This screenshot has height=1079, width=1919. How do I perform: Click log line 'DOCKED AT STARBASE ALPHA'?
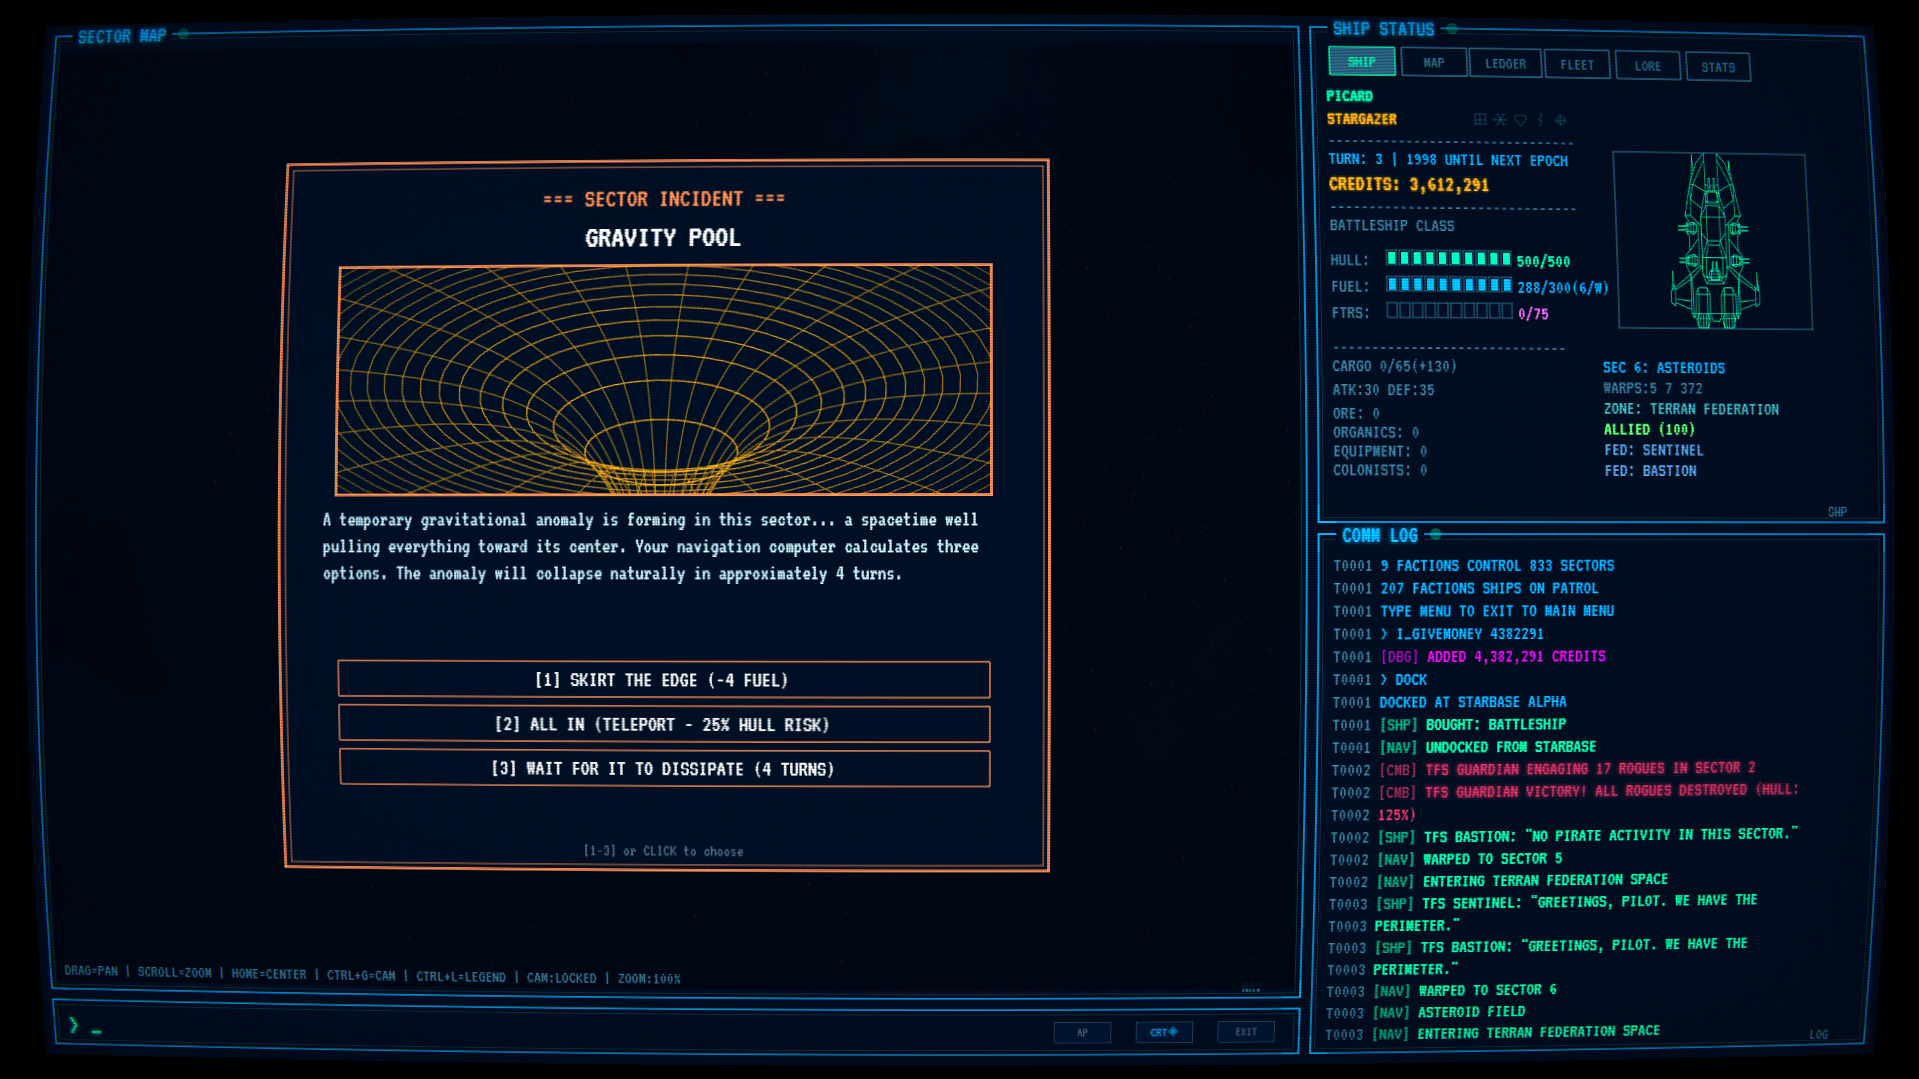pos(1472,702)
